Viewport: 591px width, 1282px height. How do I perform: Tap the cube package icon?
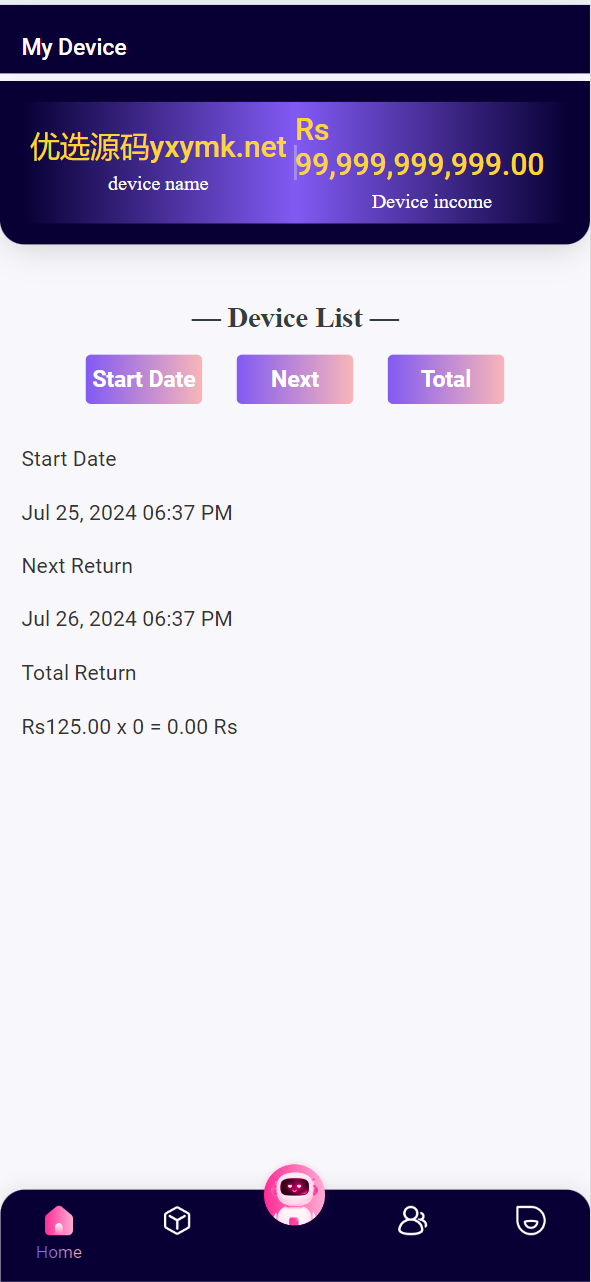click(177, 1220)
